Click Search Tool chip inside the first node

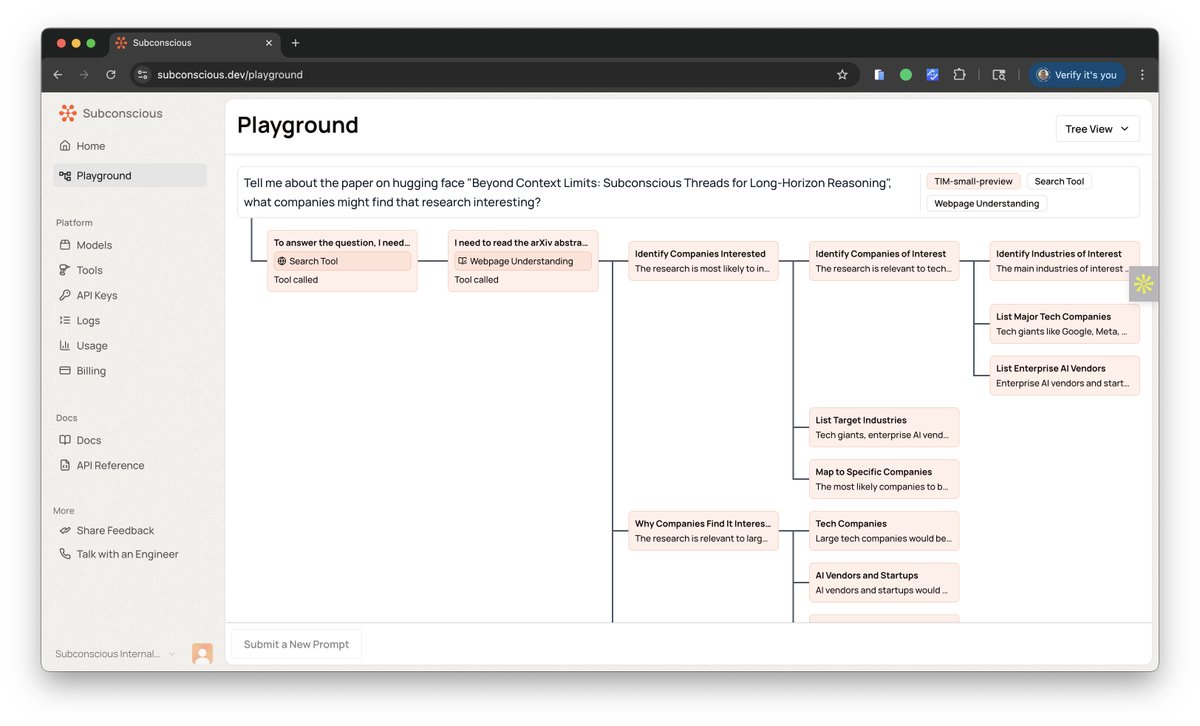pos(342,261)
